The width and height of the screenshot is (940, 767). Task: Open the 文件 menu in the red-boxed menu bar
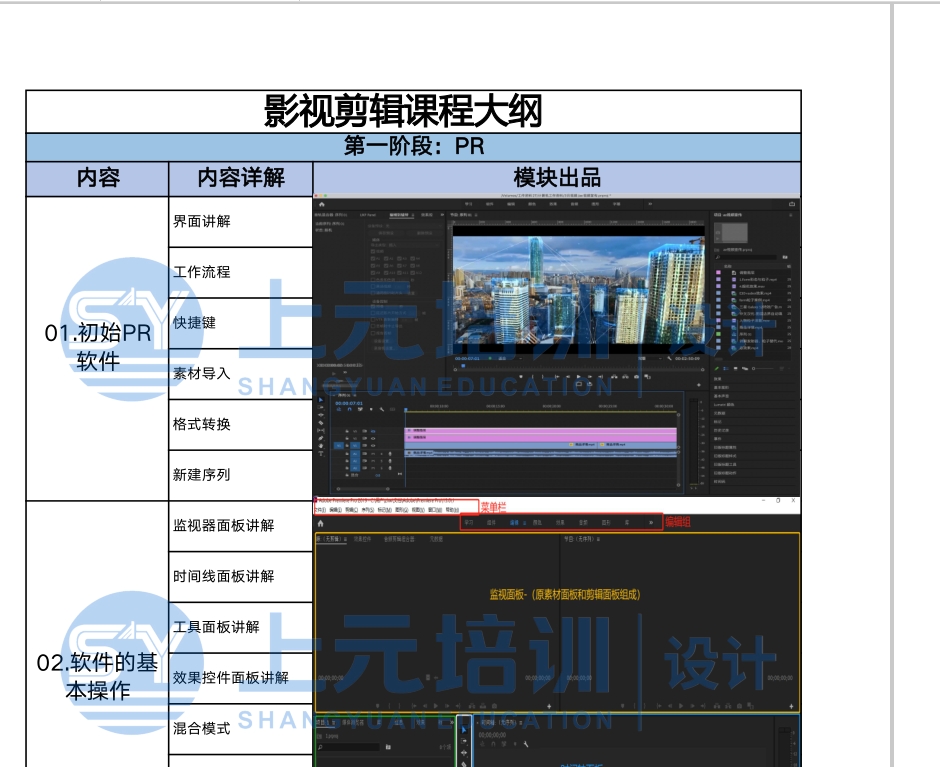pyautogui.click(x=320, y=509)
